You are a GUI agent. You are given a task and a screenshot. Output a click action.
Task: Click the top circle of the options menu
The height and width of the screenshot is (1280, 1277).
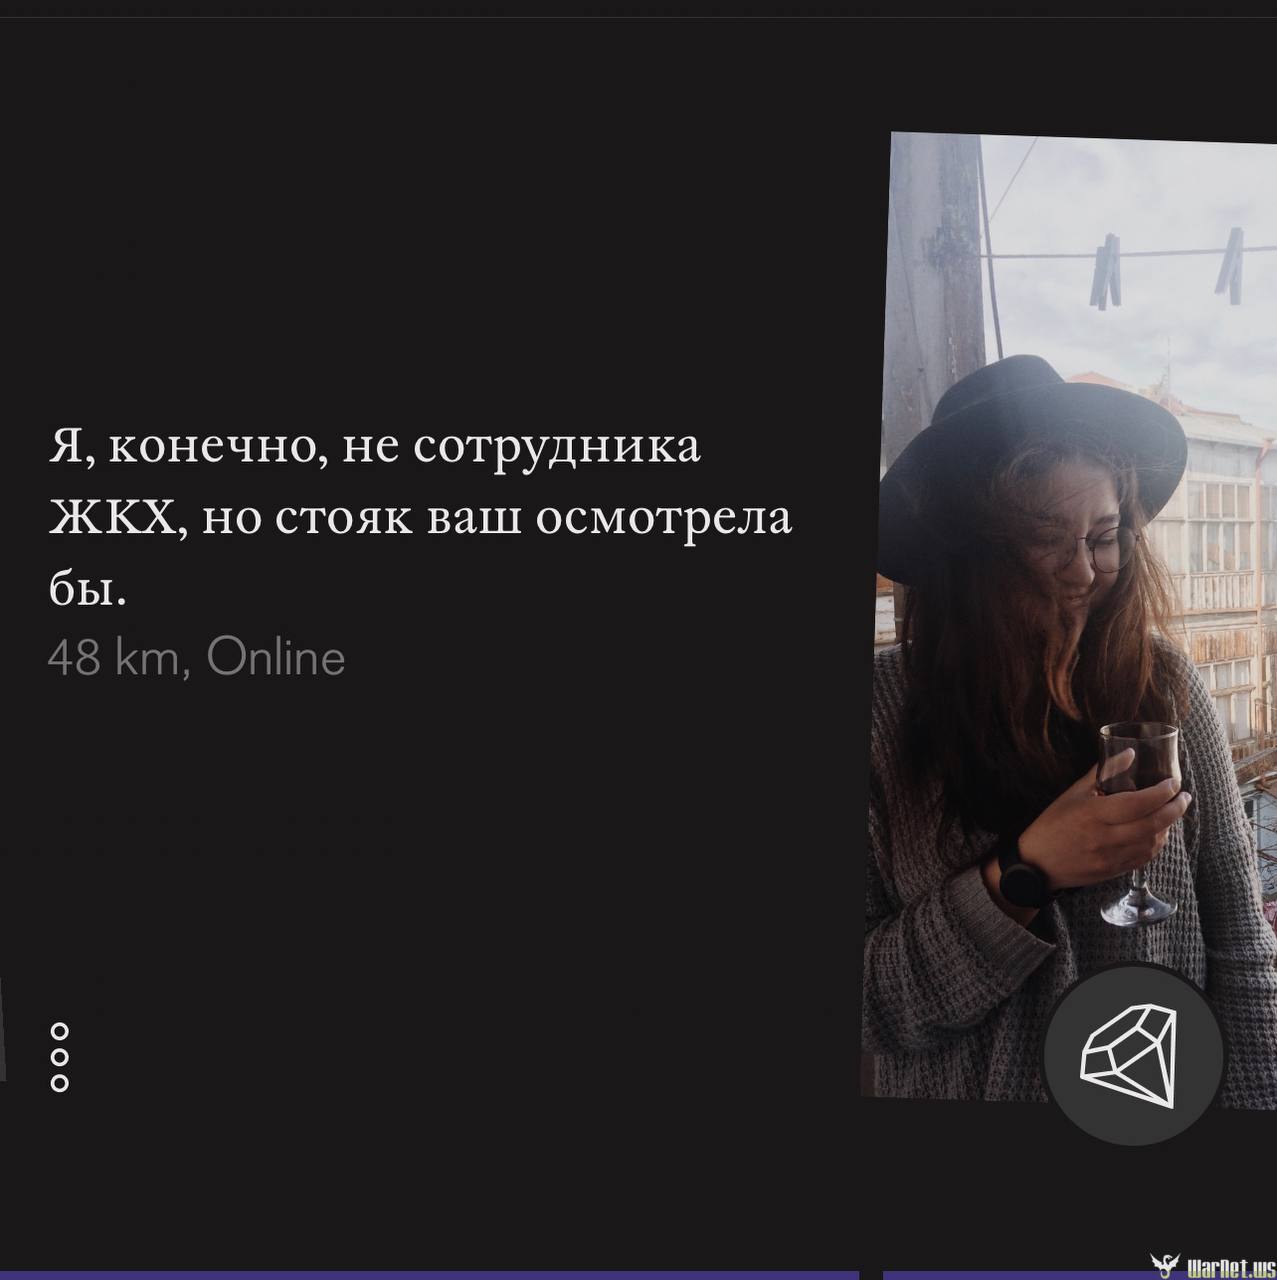[59, 1030]
